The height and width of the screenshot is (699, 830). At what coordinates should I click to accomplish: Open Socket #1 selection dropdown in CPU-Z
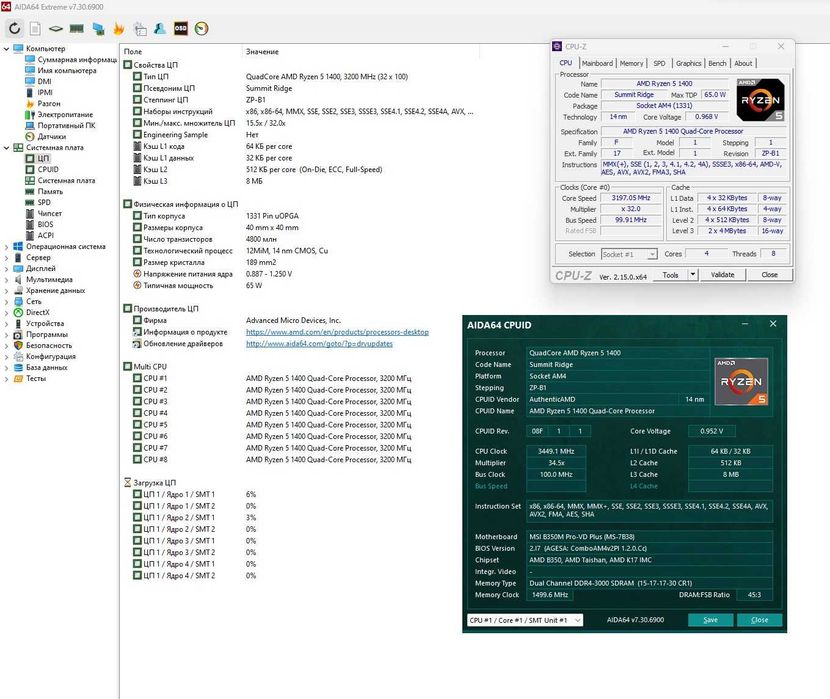click(629, 255)
